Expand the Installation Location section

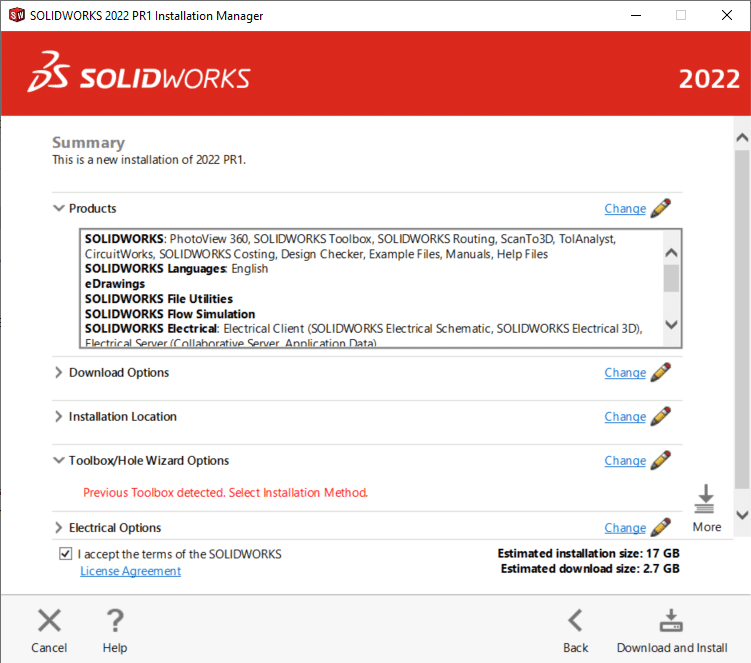click(x=58, y=417)
